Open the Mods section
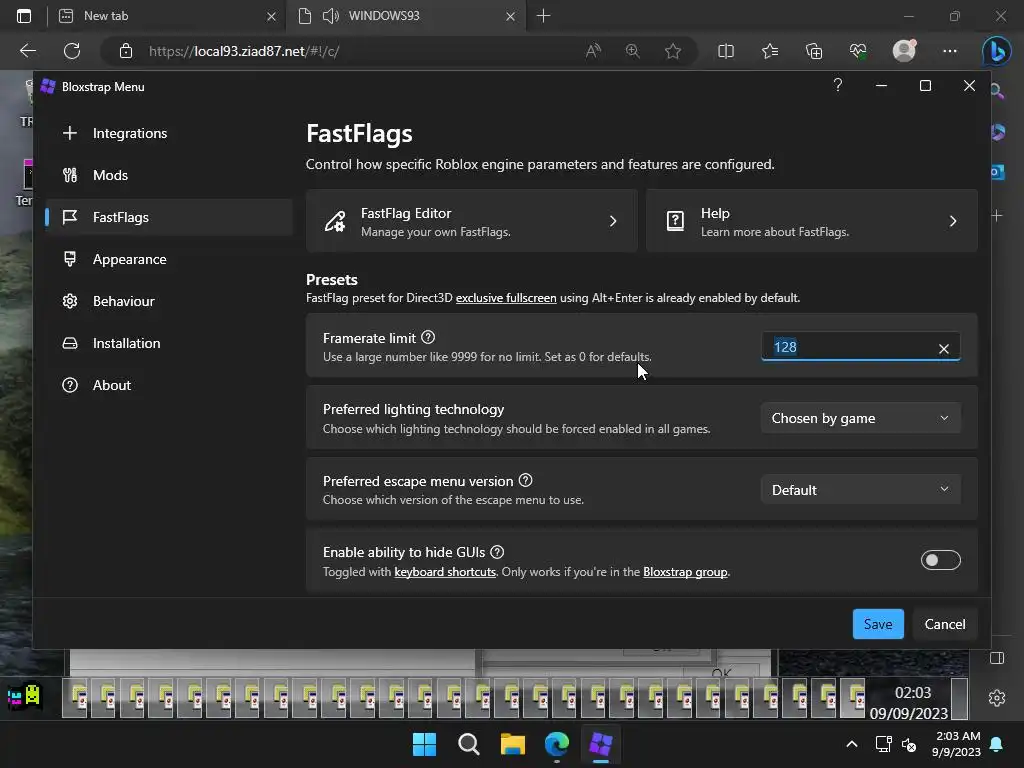 pos(168,175)
